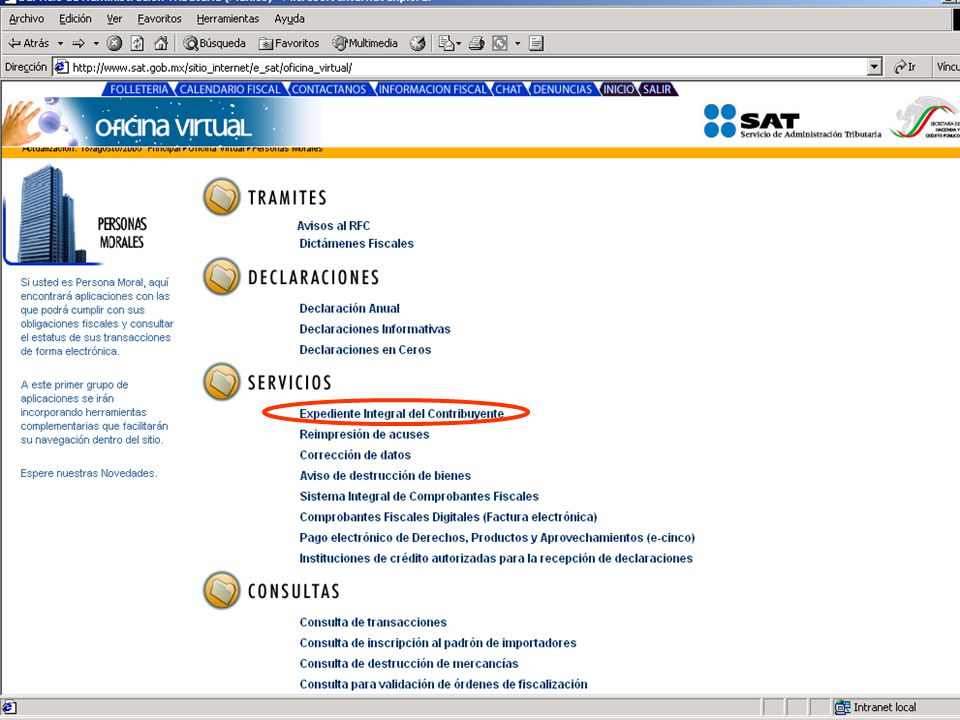
Task: Select the CHAT tab
Action: tap(508, 89)
